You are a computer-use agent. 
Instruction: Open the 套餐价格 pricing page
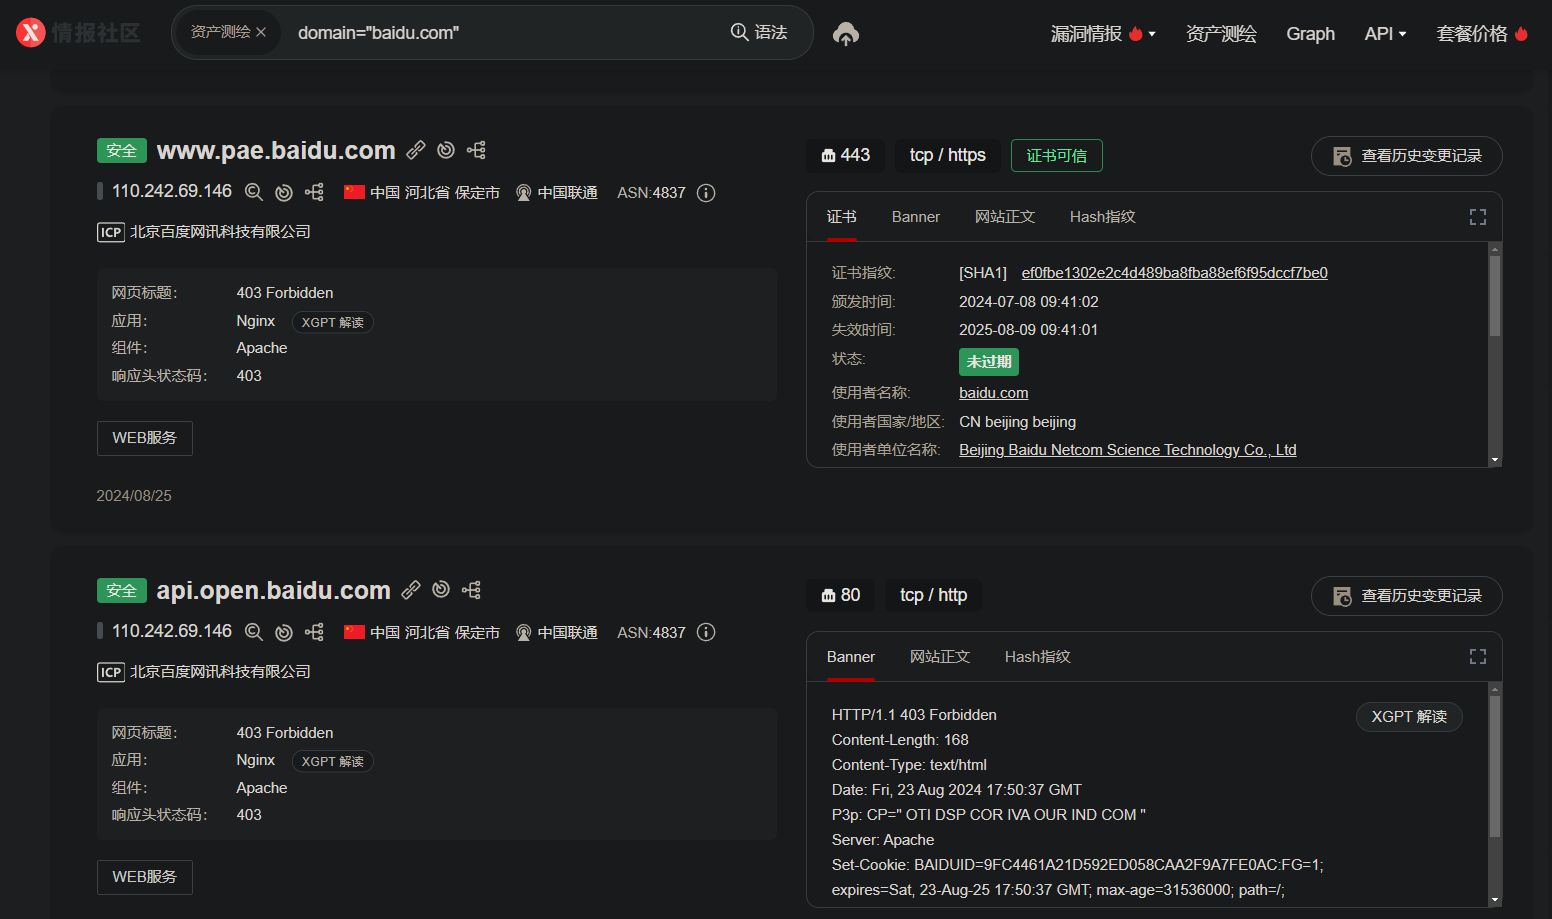pos(1482,34)
